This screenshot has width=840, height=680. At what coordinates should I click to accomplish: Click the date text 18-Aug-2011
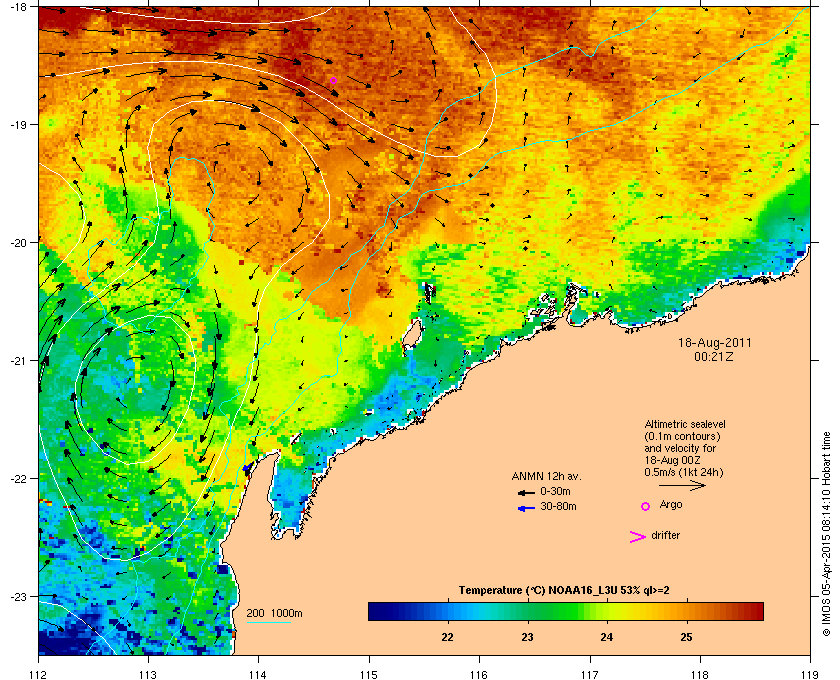tap(714, 343)
